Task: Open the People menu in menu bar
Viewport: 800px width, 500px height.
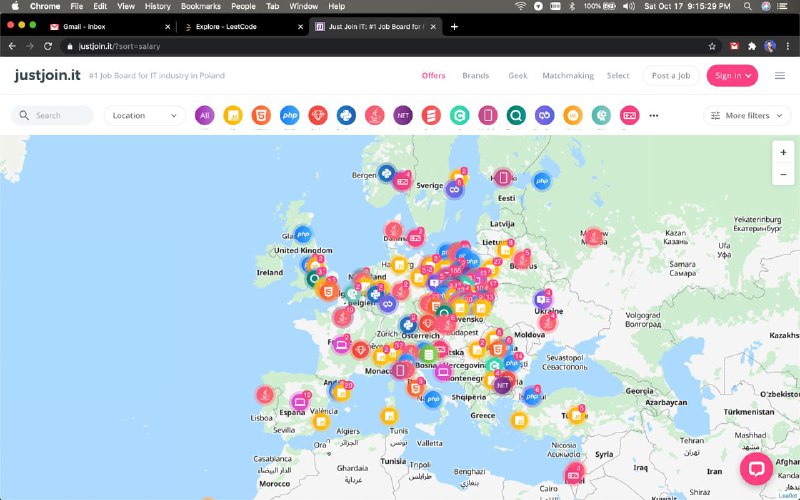Action: coord(243,6)
